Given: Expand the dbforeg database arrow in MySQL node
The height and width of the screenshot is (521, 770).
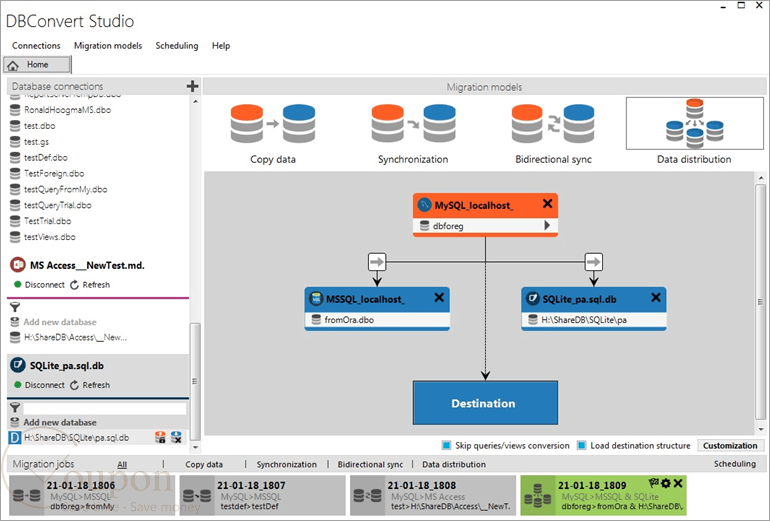Looking at the screenshot, I should [547, 225].
